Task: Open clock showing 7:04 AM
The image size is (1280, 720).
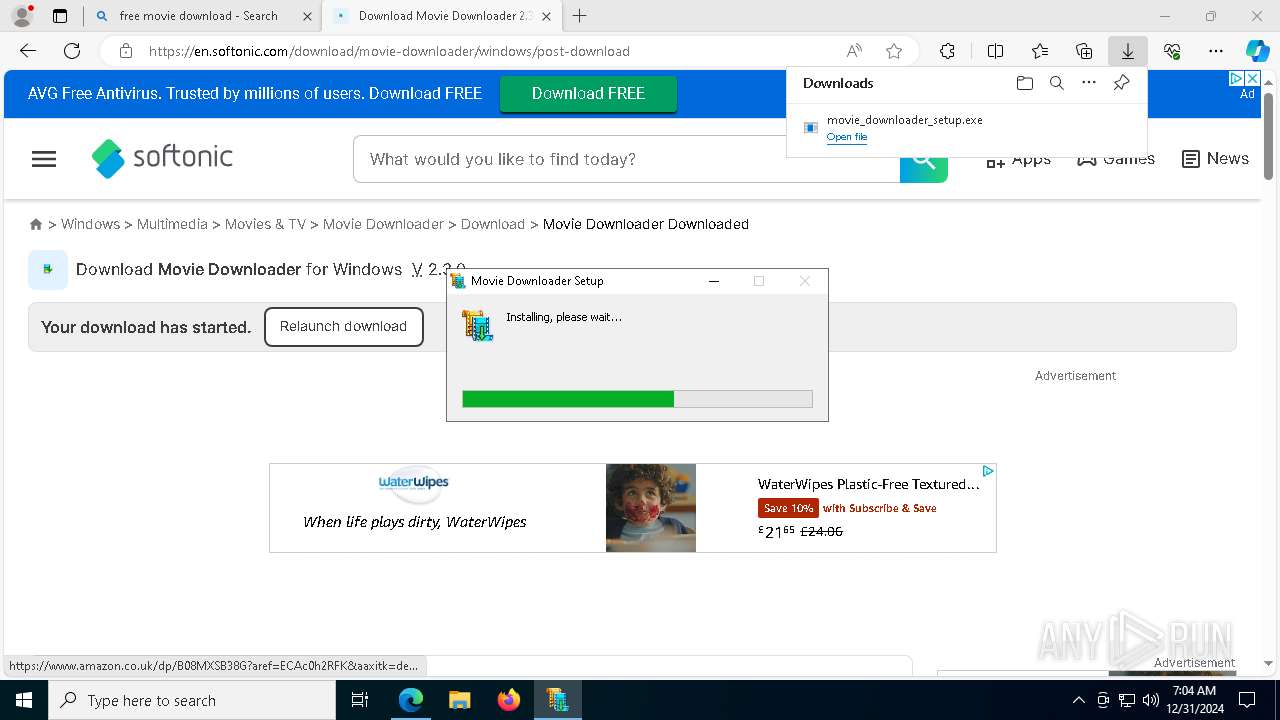Action: click(1194, 700)
